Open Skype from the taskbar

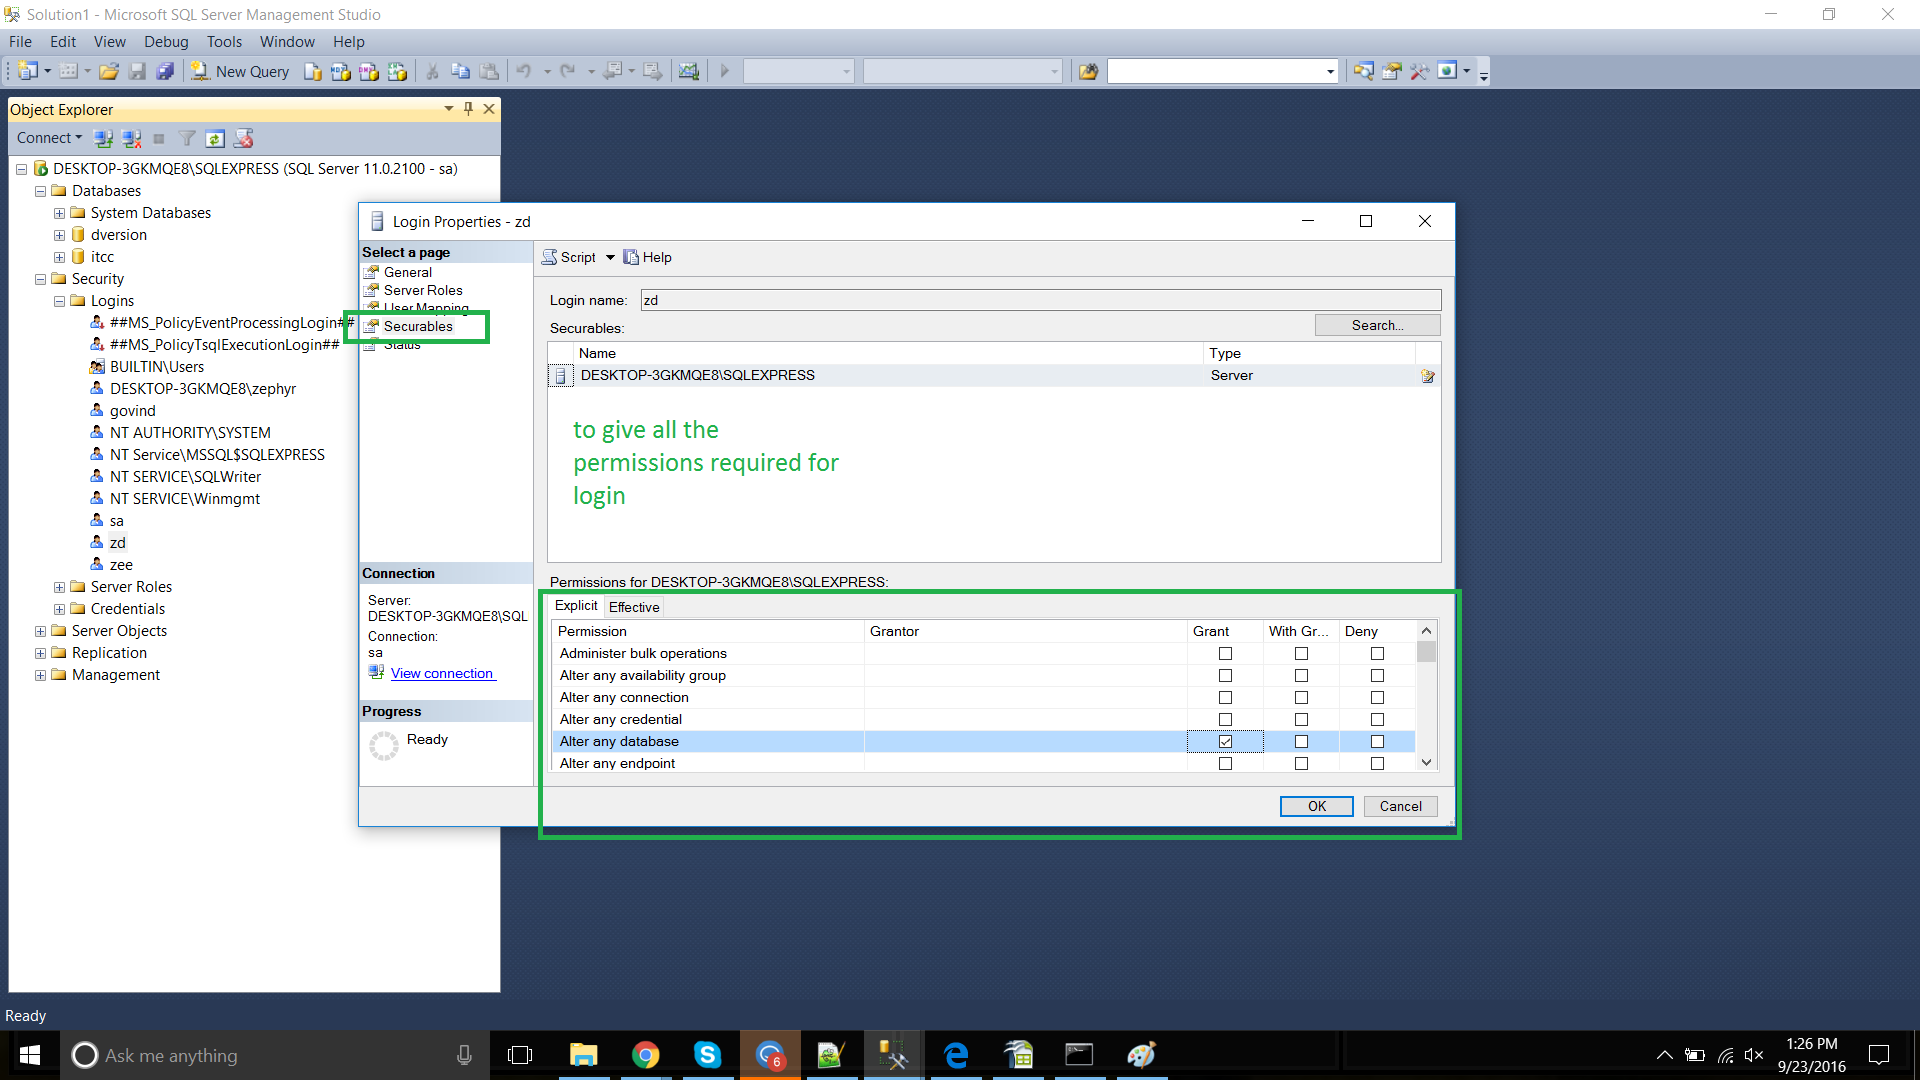pos(707,1055)
